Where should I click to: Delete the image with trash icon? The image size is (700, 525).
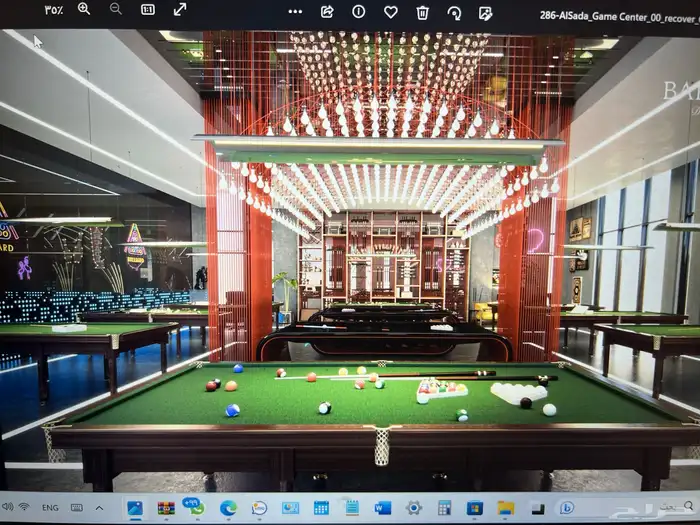423,12
